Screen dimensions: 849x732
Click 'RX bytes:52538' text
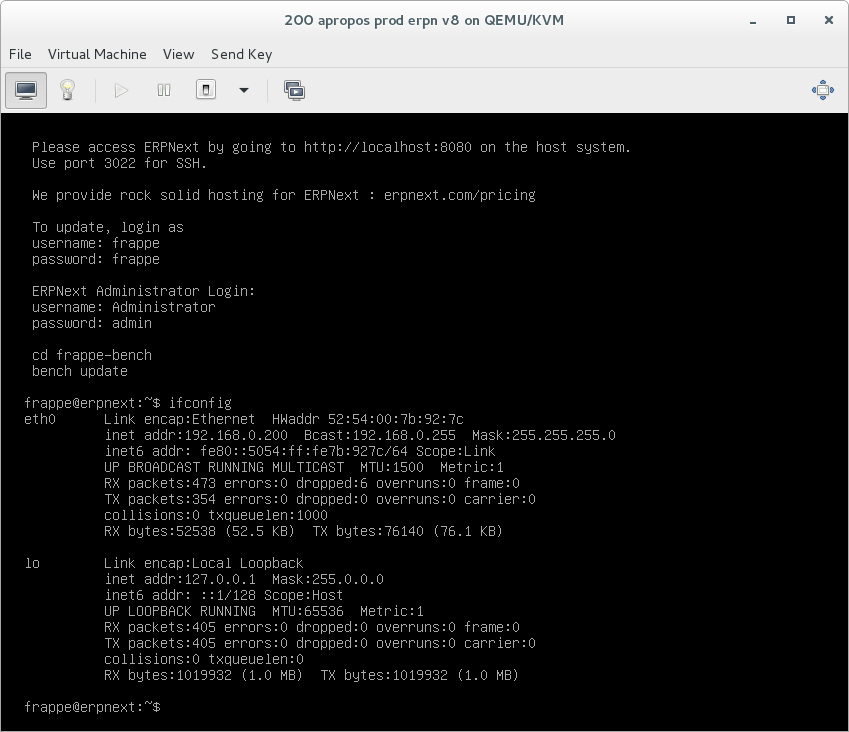click(160, 532)
